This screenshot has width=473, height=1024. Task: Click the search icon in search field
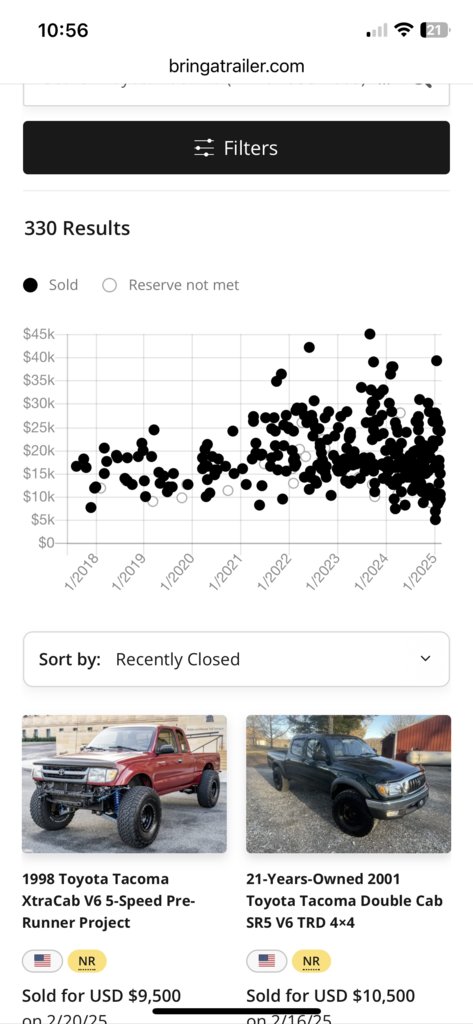(x=423, y=83)
